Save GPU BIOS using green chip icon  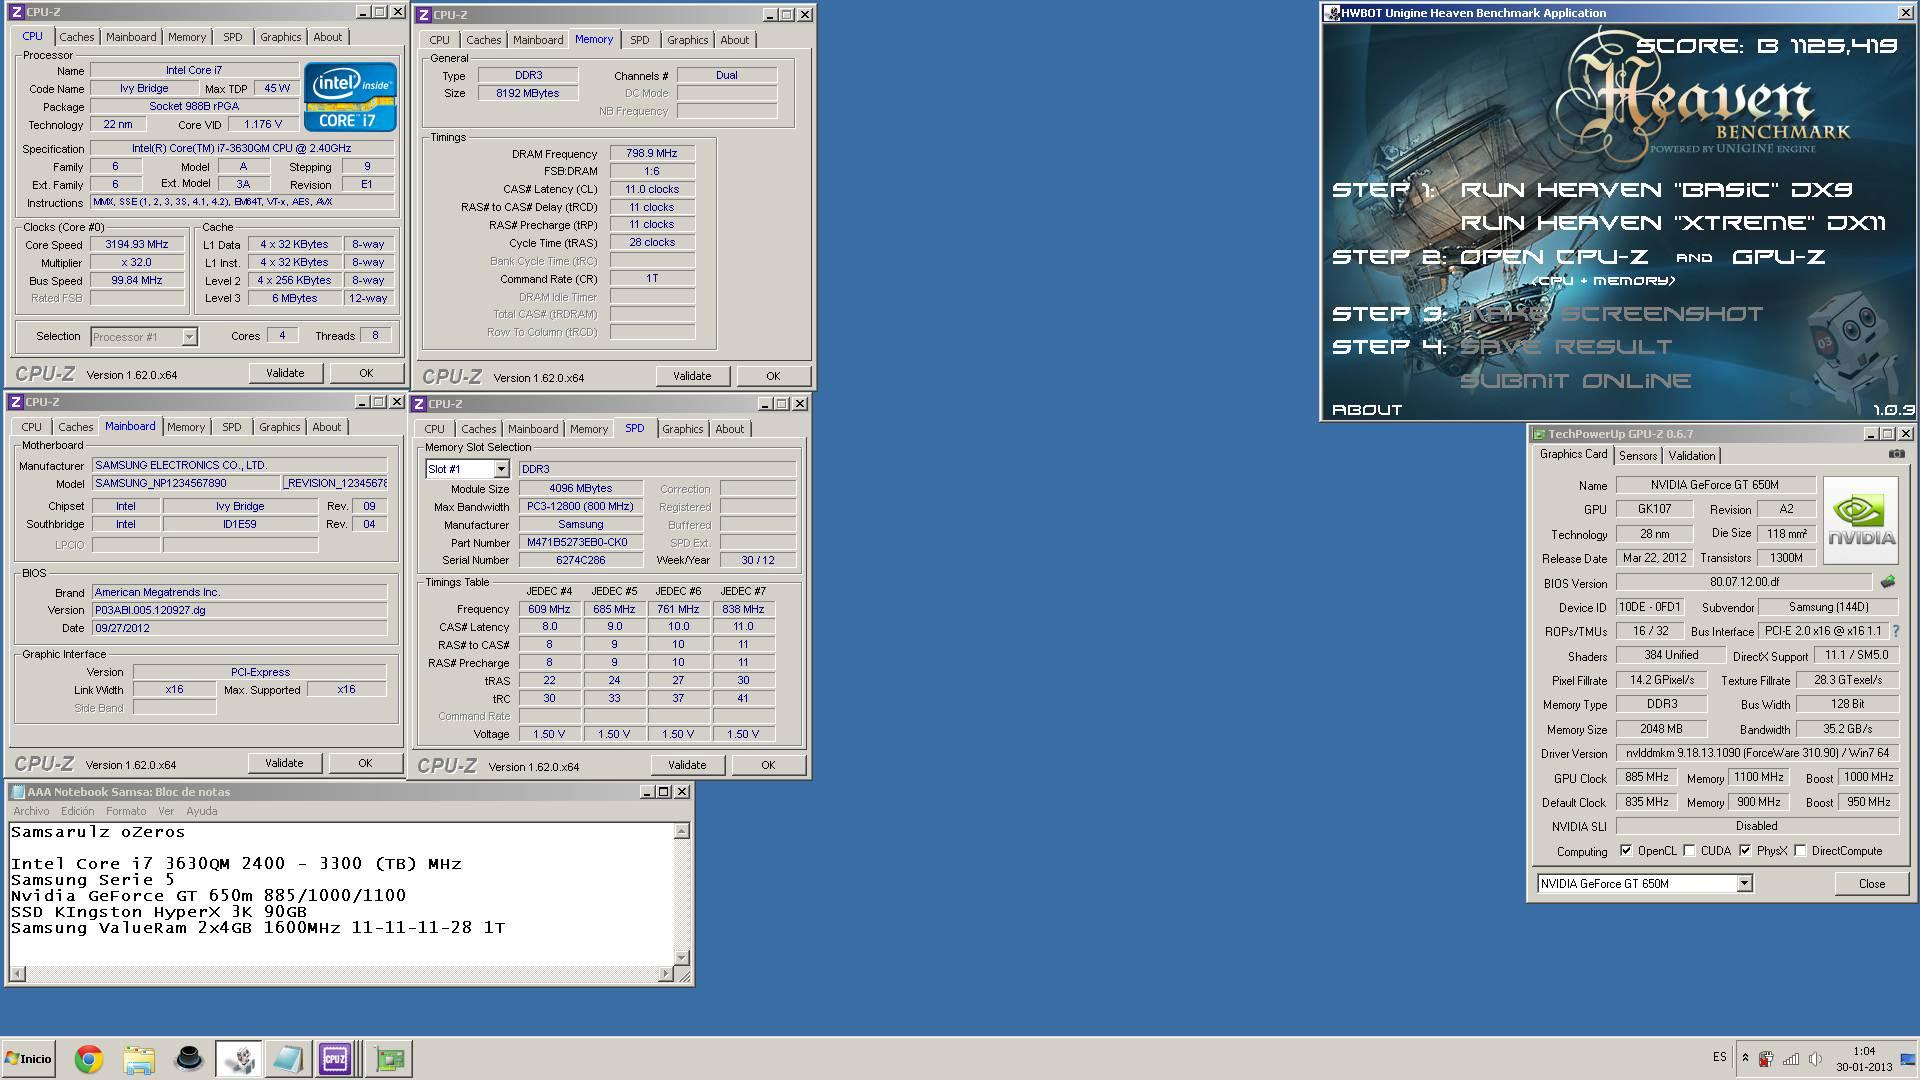point(1887,582)
